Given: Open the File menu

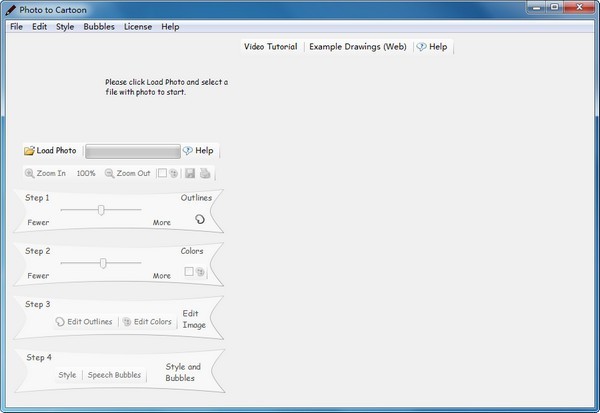Looking at the screenshot, I should coord(16,27).
